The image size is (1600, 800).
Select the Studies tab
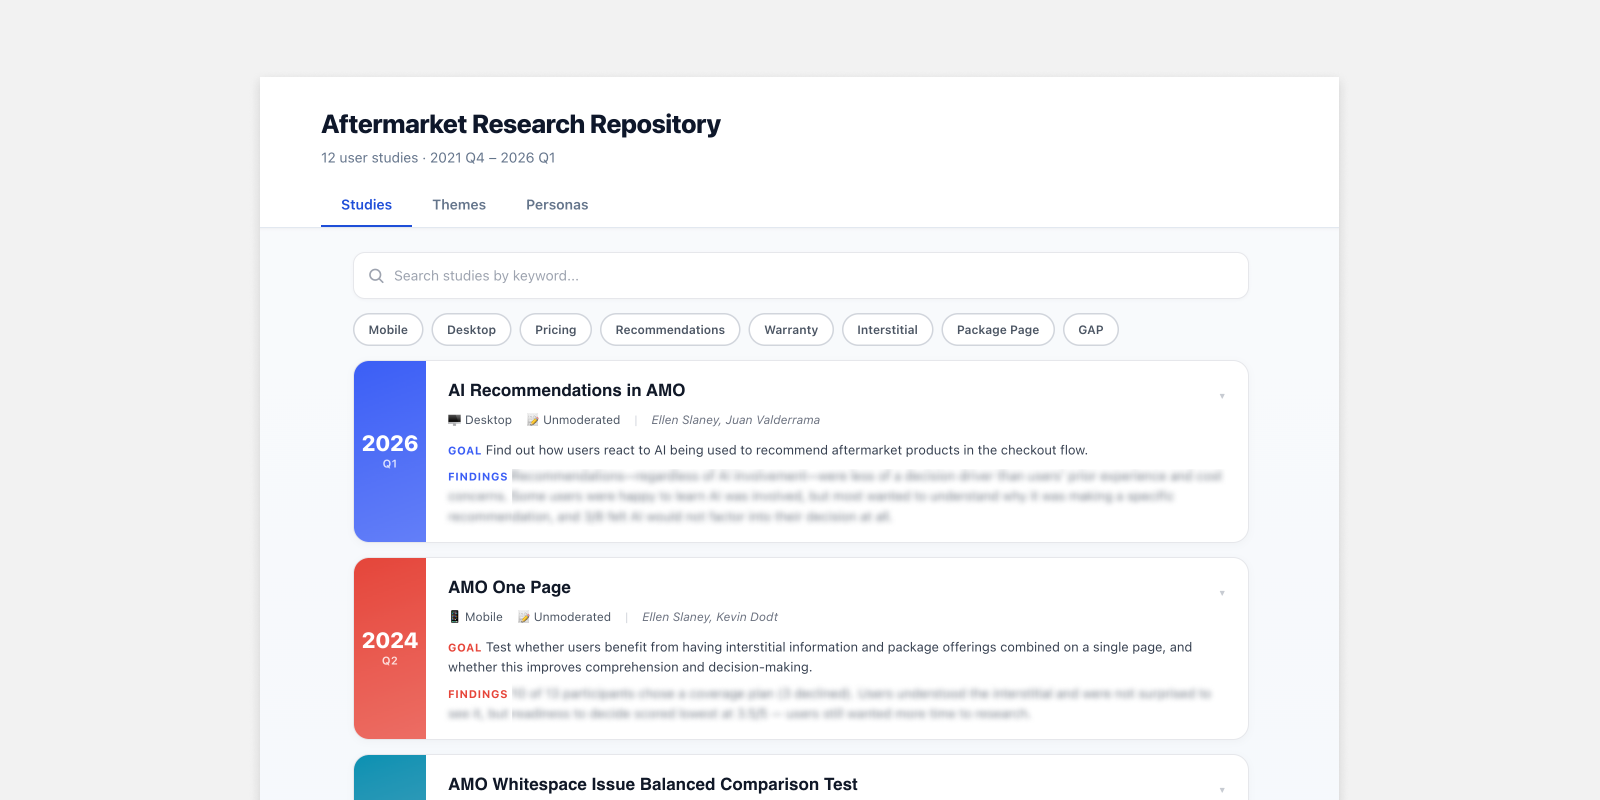tap(366, 205)
